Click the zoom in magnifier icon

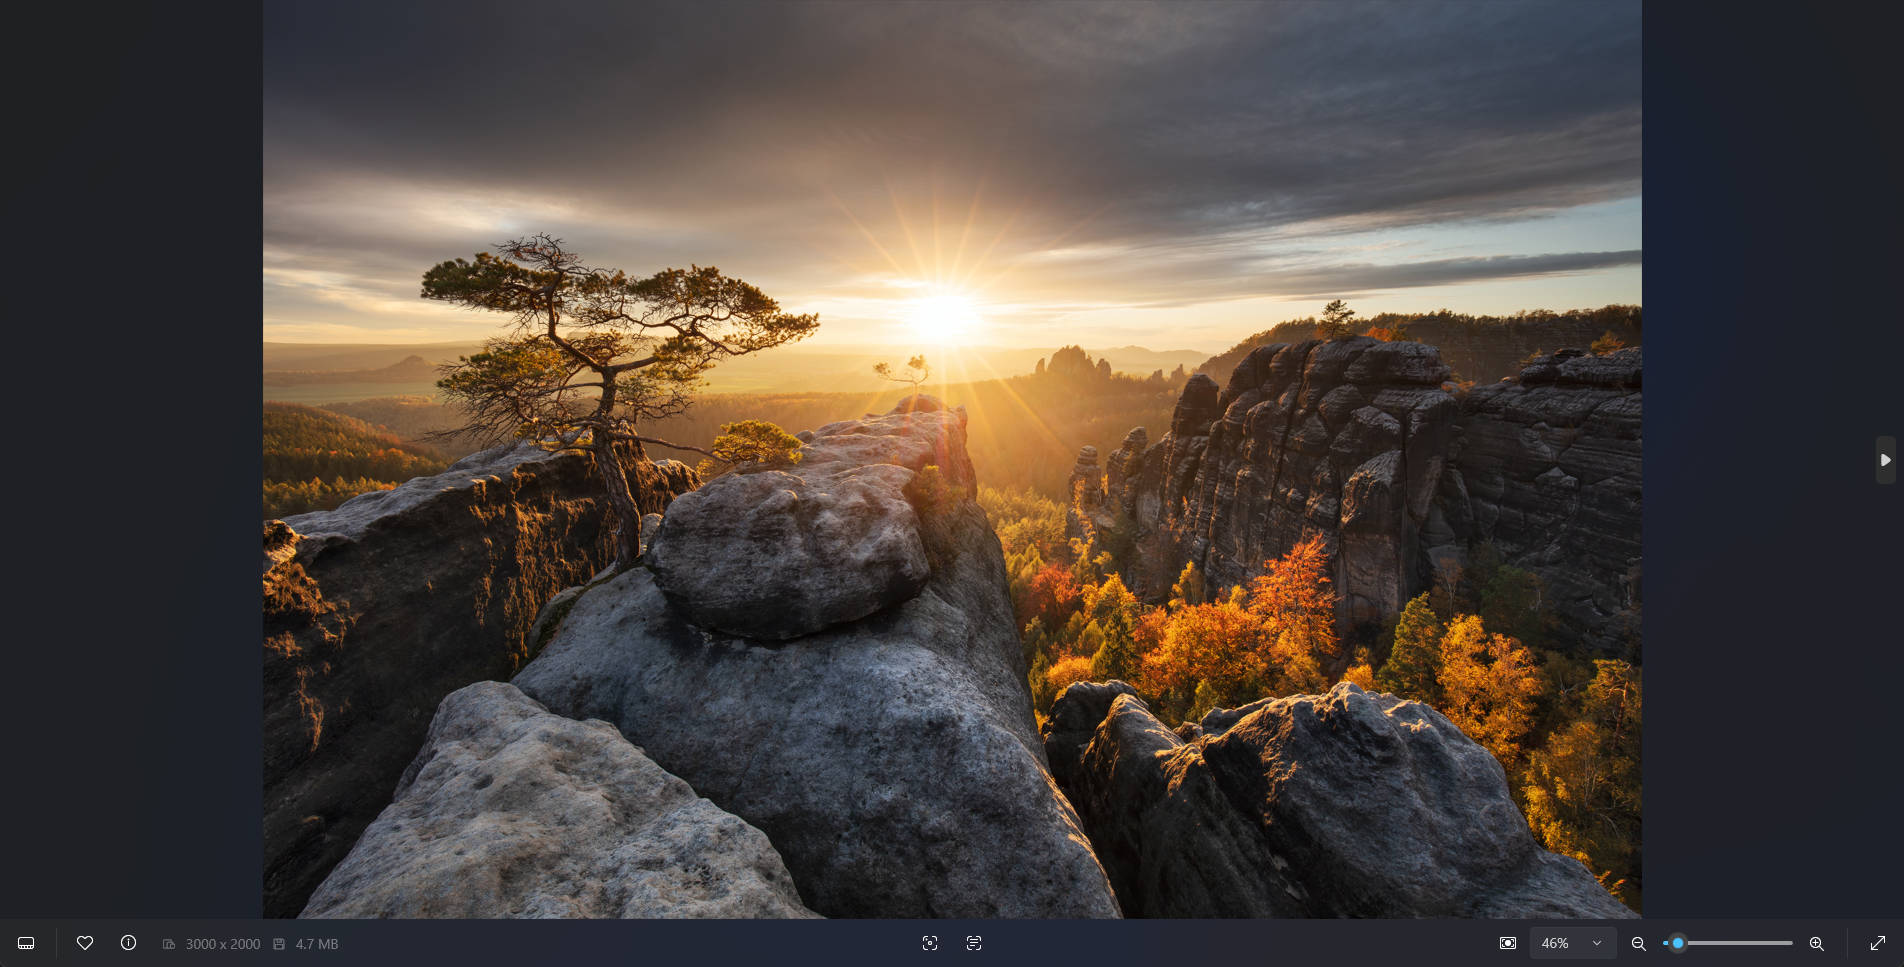pyautogui.click(x=1817, y=943)
